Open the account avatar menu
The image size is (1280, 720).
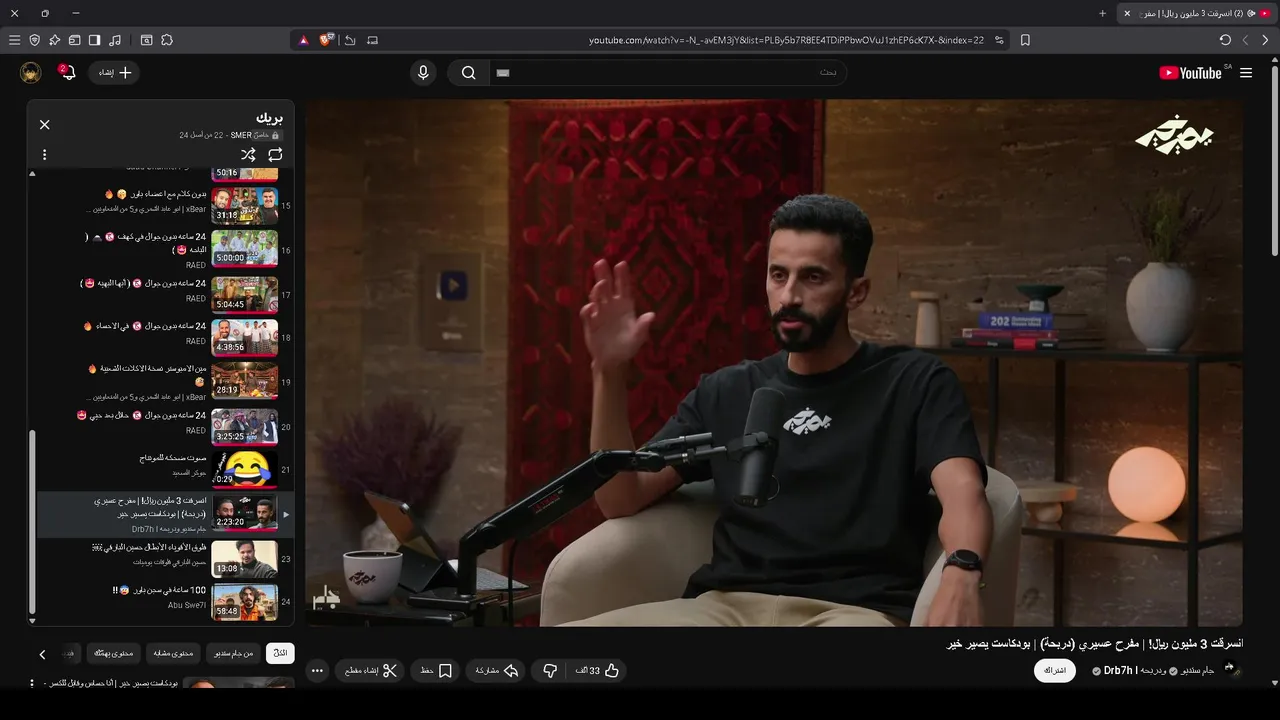click(x=30, y=72)
